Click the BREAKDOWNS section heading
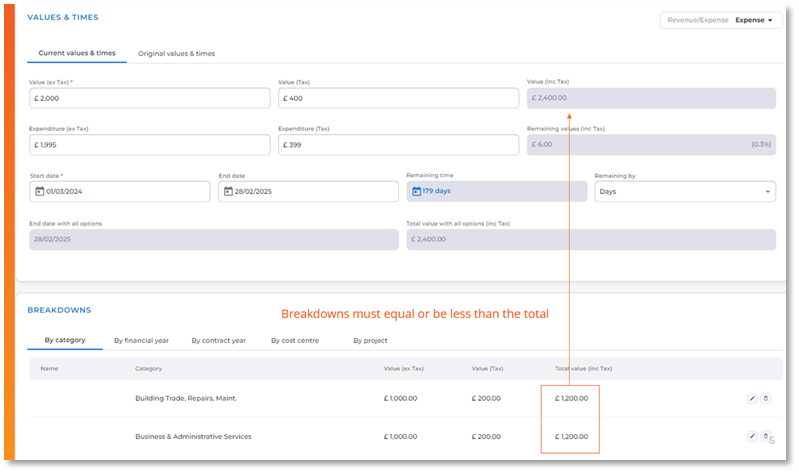 (59, 310)
